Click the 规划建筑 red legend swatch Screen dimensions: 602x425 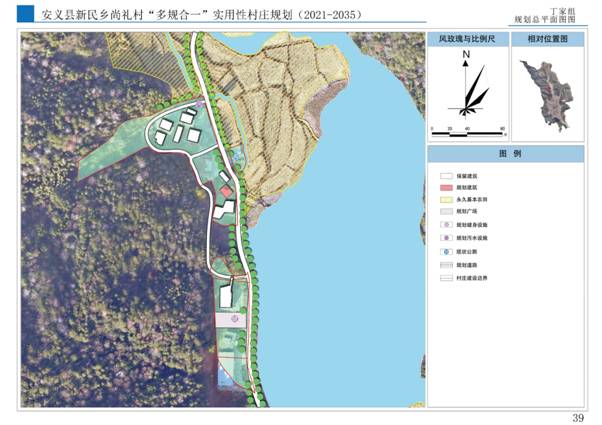(x=446, y=188)
